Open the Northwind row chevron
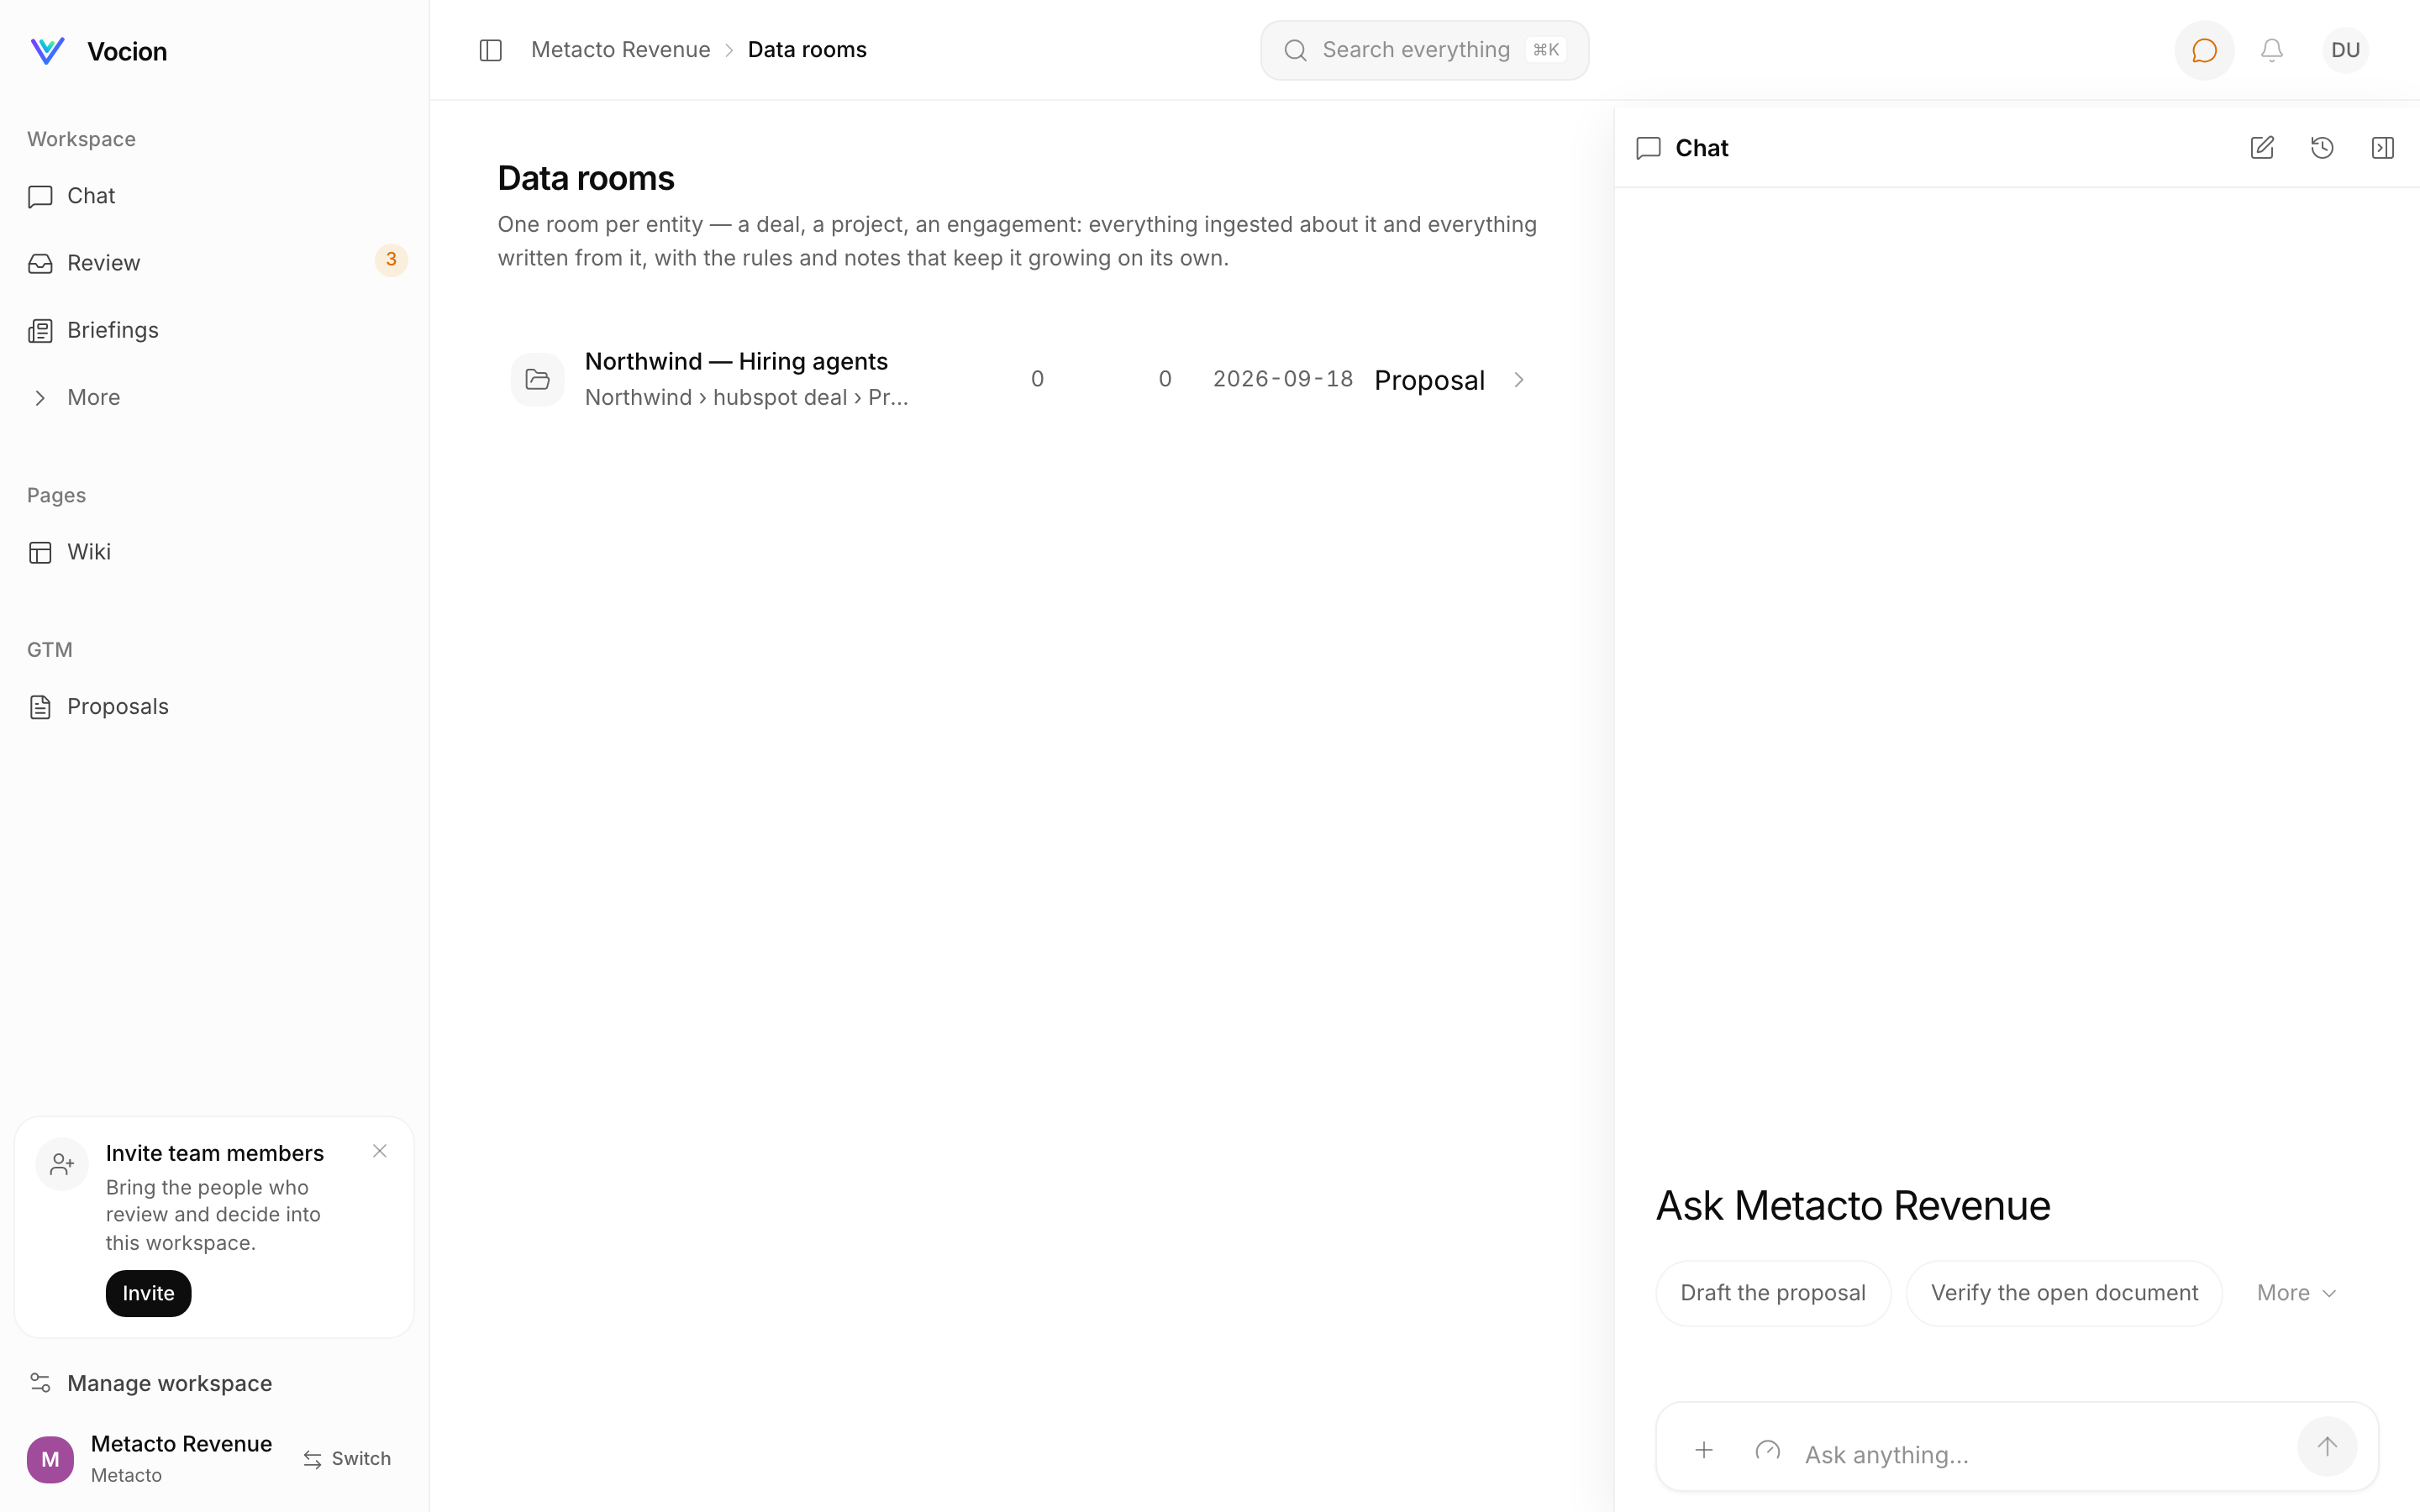 click(1518, 380)
